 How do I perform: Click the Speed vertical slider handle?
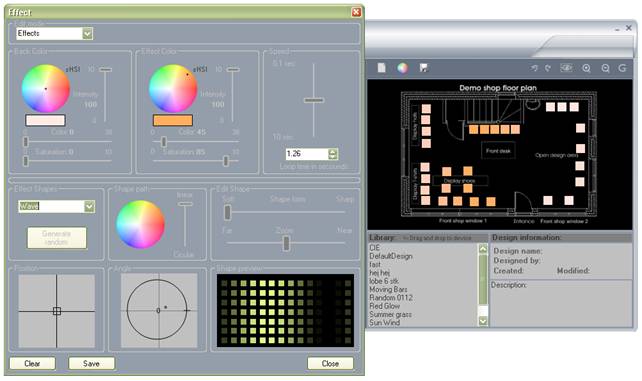[x=314, y=100]
